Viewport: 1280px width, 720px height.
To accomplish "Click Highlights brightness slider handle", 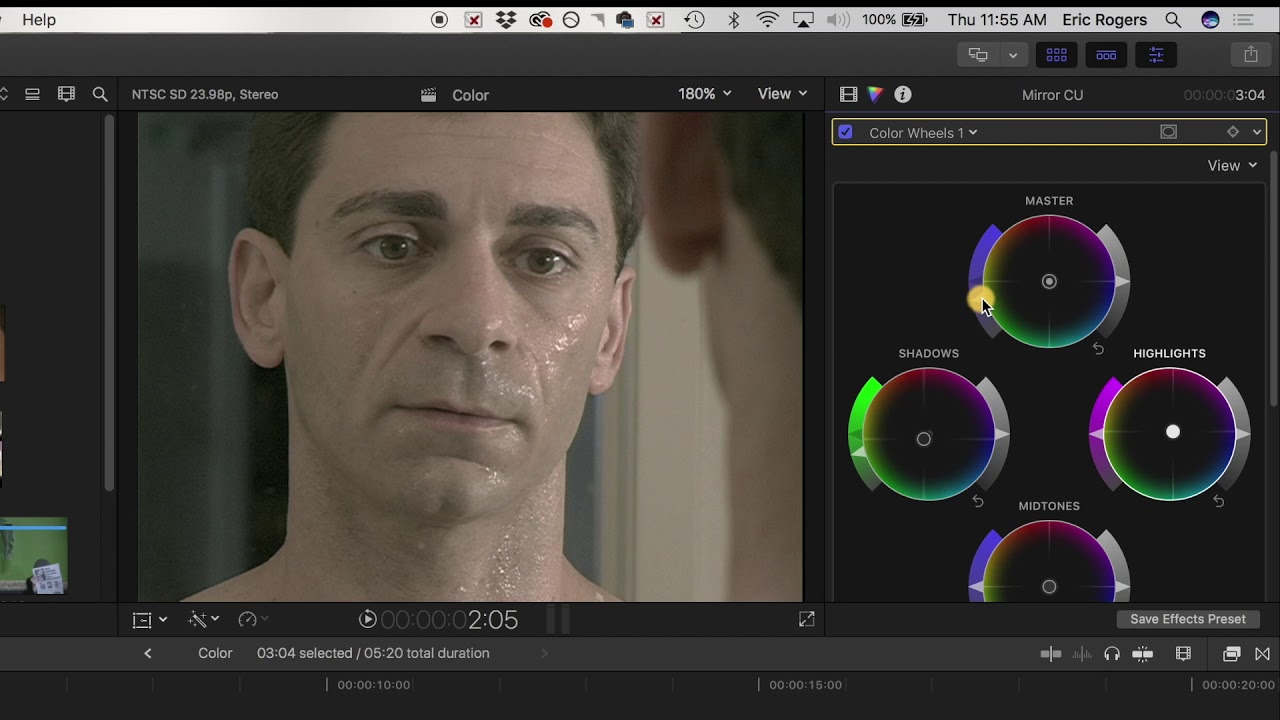I will pyautogui.click(x=1243, y=434).
